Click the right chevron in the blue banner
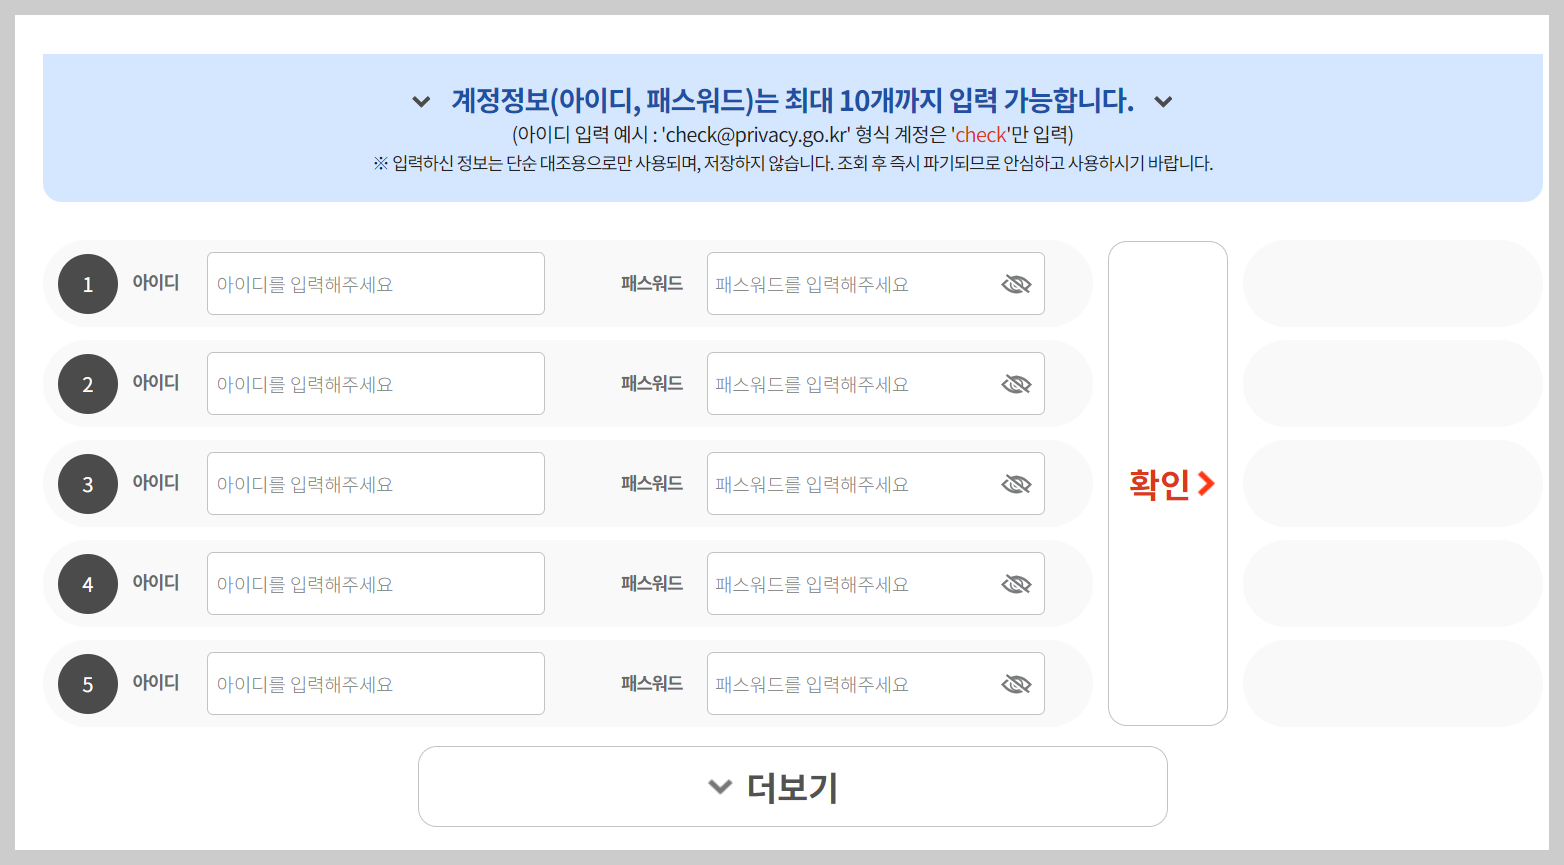This screenshot has width=1564, height=865. tap(1163, 101)
